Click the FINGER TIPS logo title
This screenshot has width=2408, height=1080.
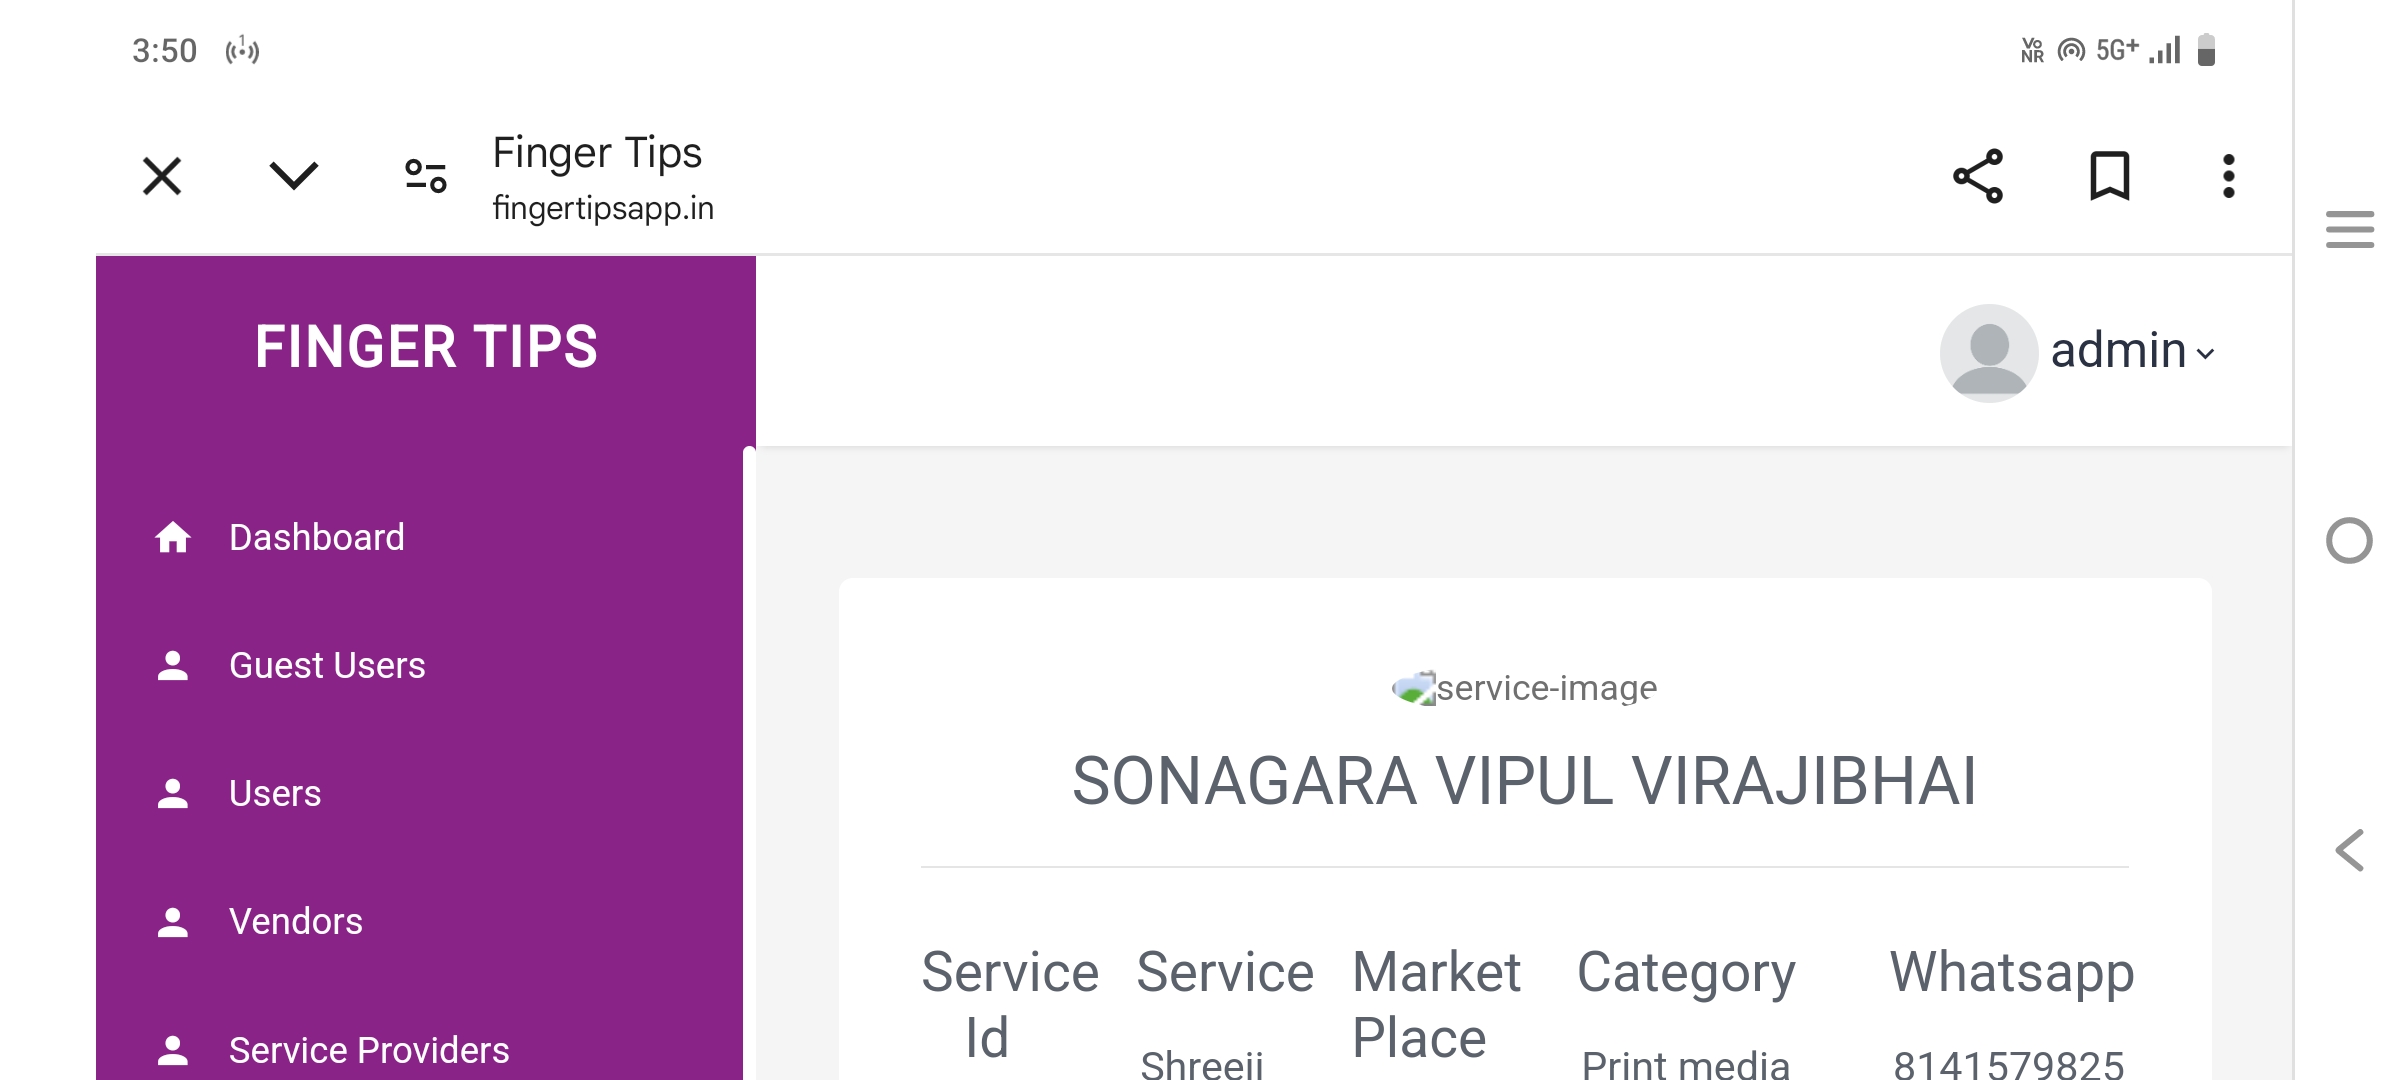(426, 347)
